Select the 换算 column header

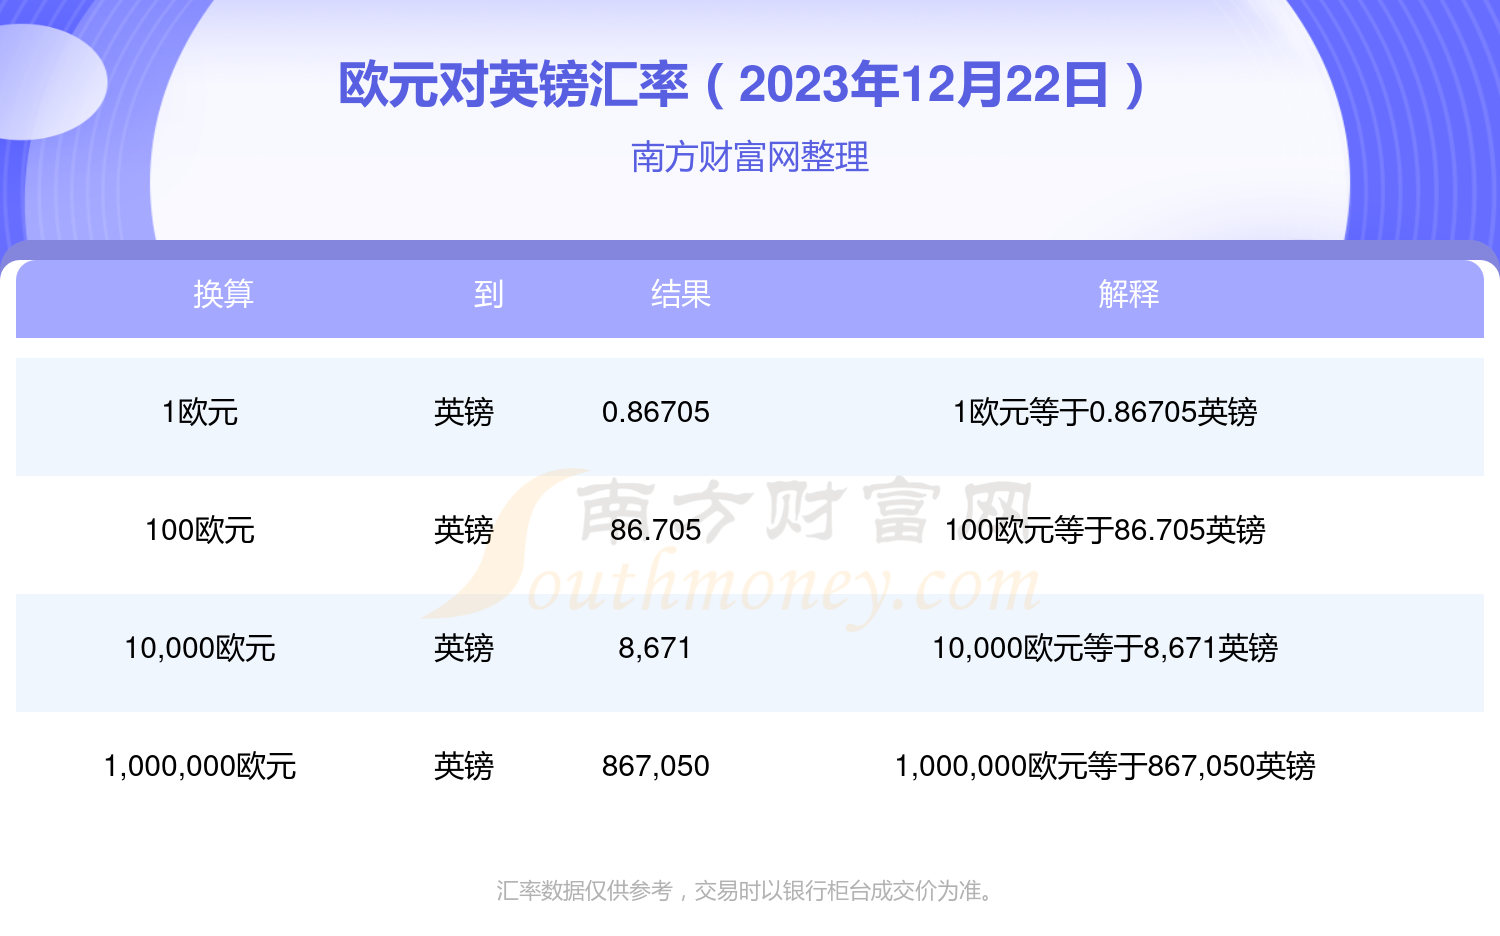(x=223, y=294)
